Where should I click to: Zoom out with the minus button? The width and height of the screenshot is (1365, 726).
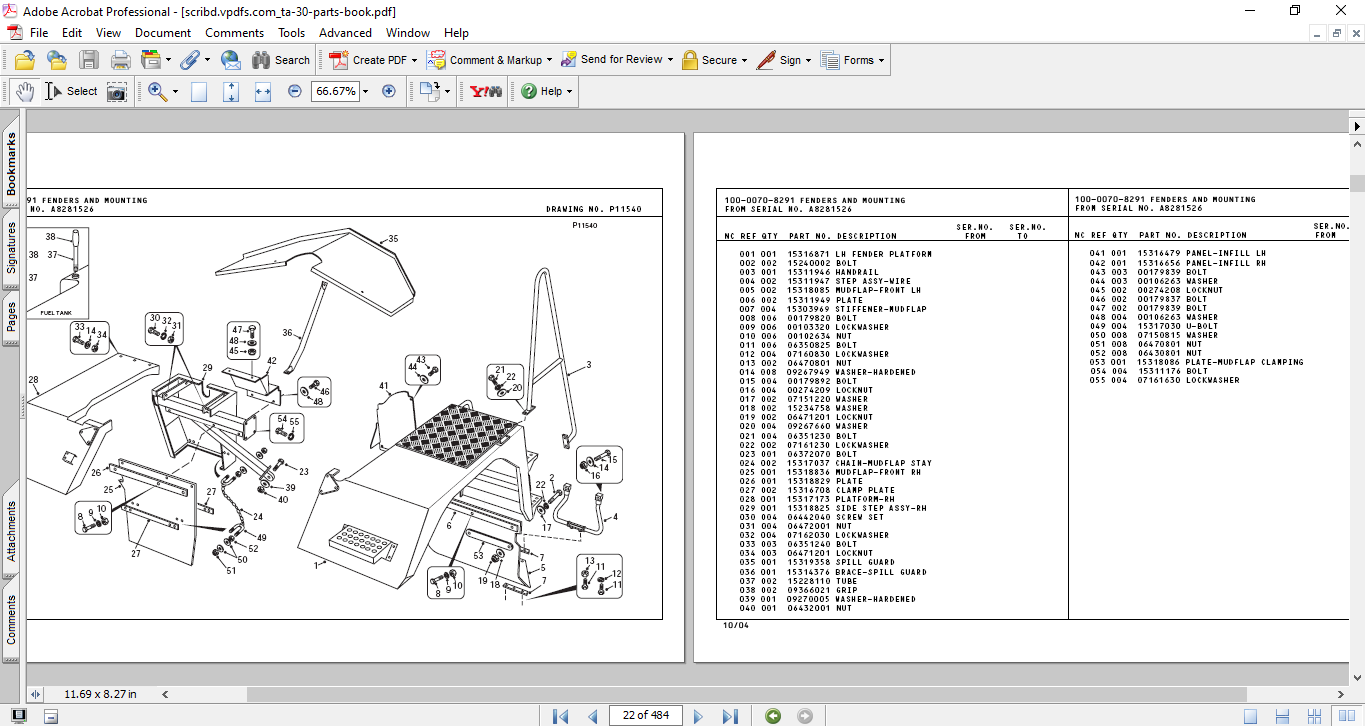point(294,91)
